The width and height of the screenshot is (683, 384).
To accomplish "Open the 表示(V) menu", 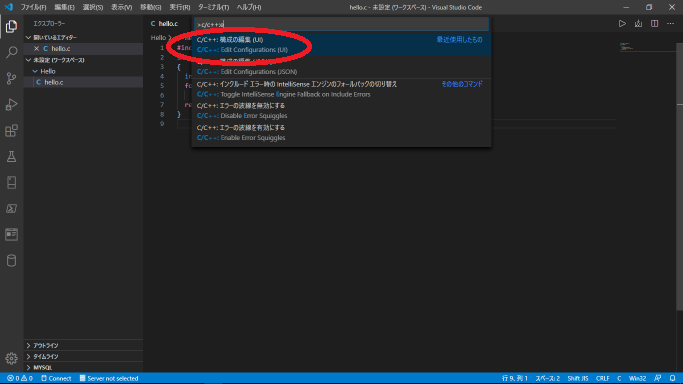I will (122, 7).
